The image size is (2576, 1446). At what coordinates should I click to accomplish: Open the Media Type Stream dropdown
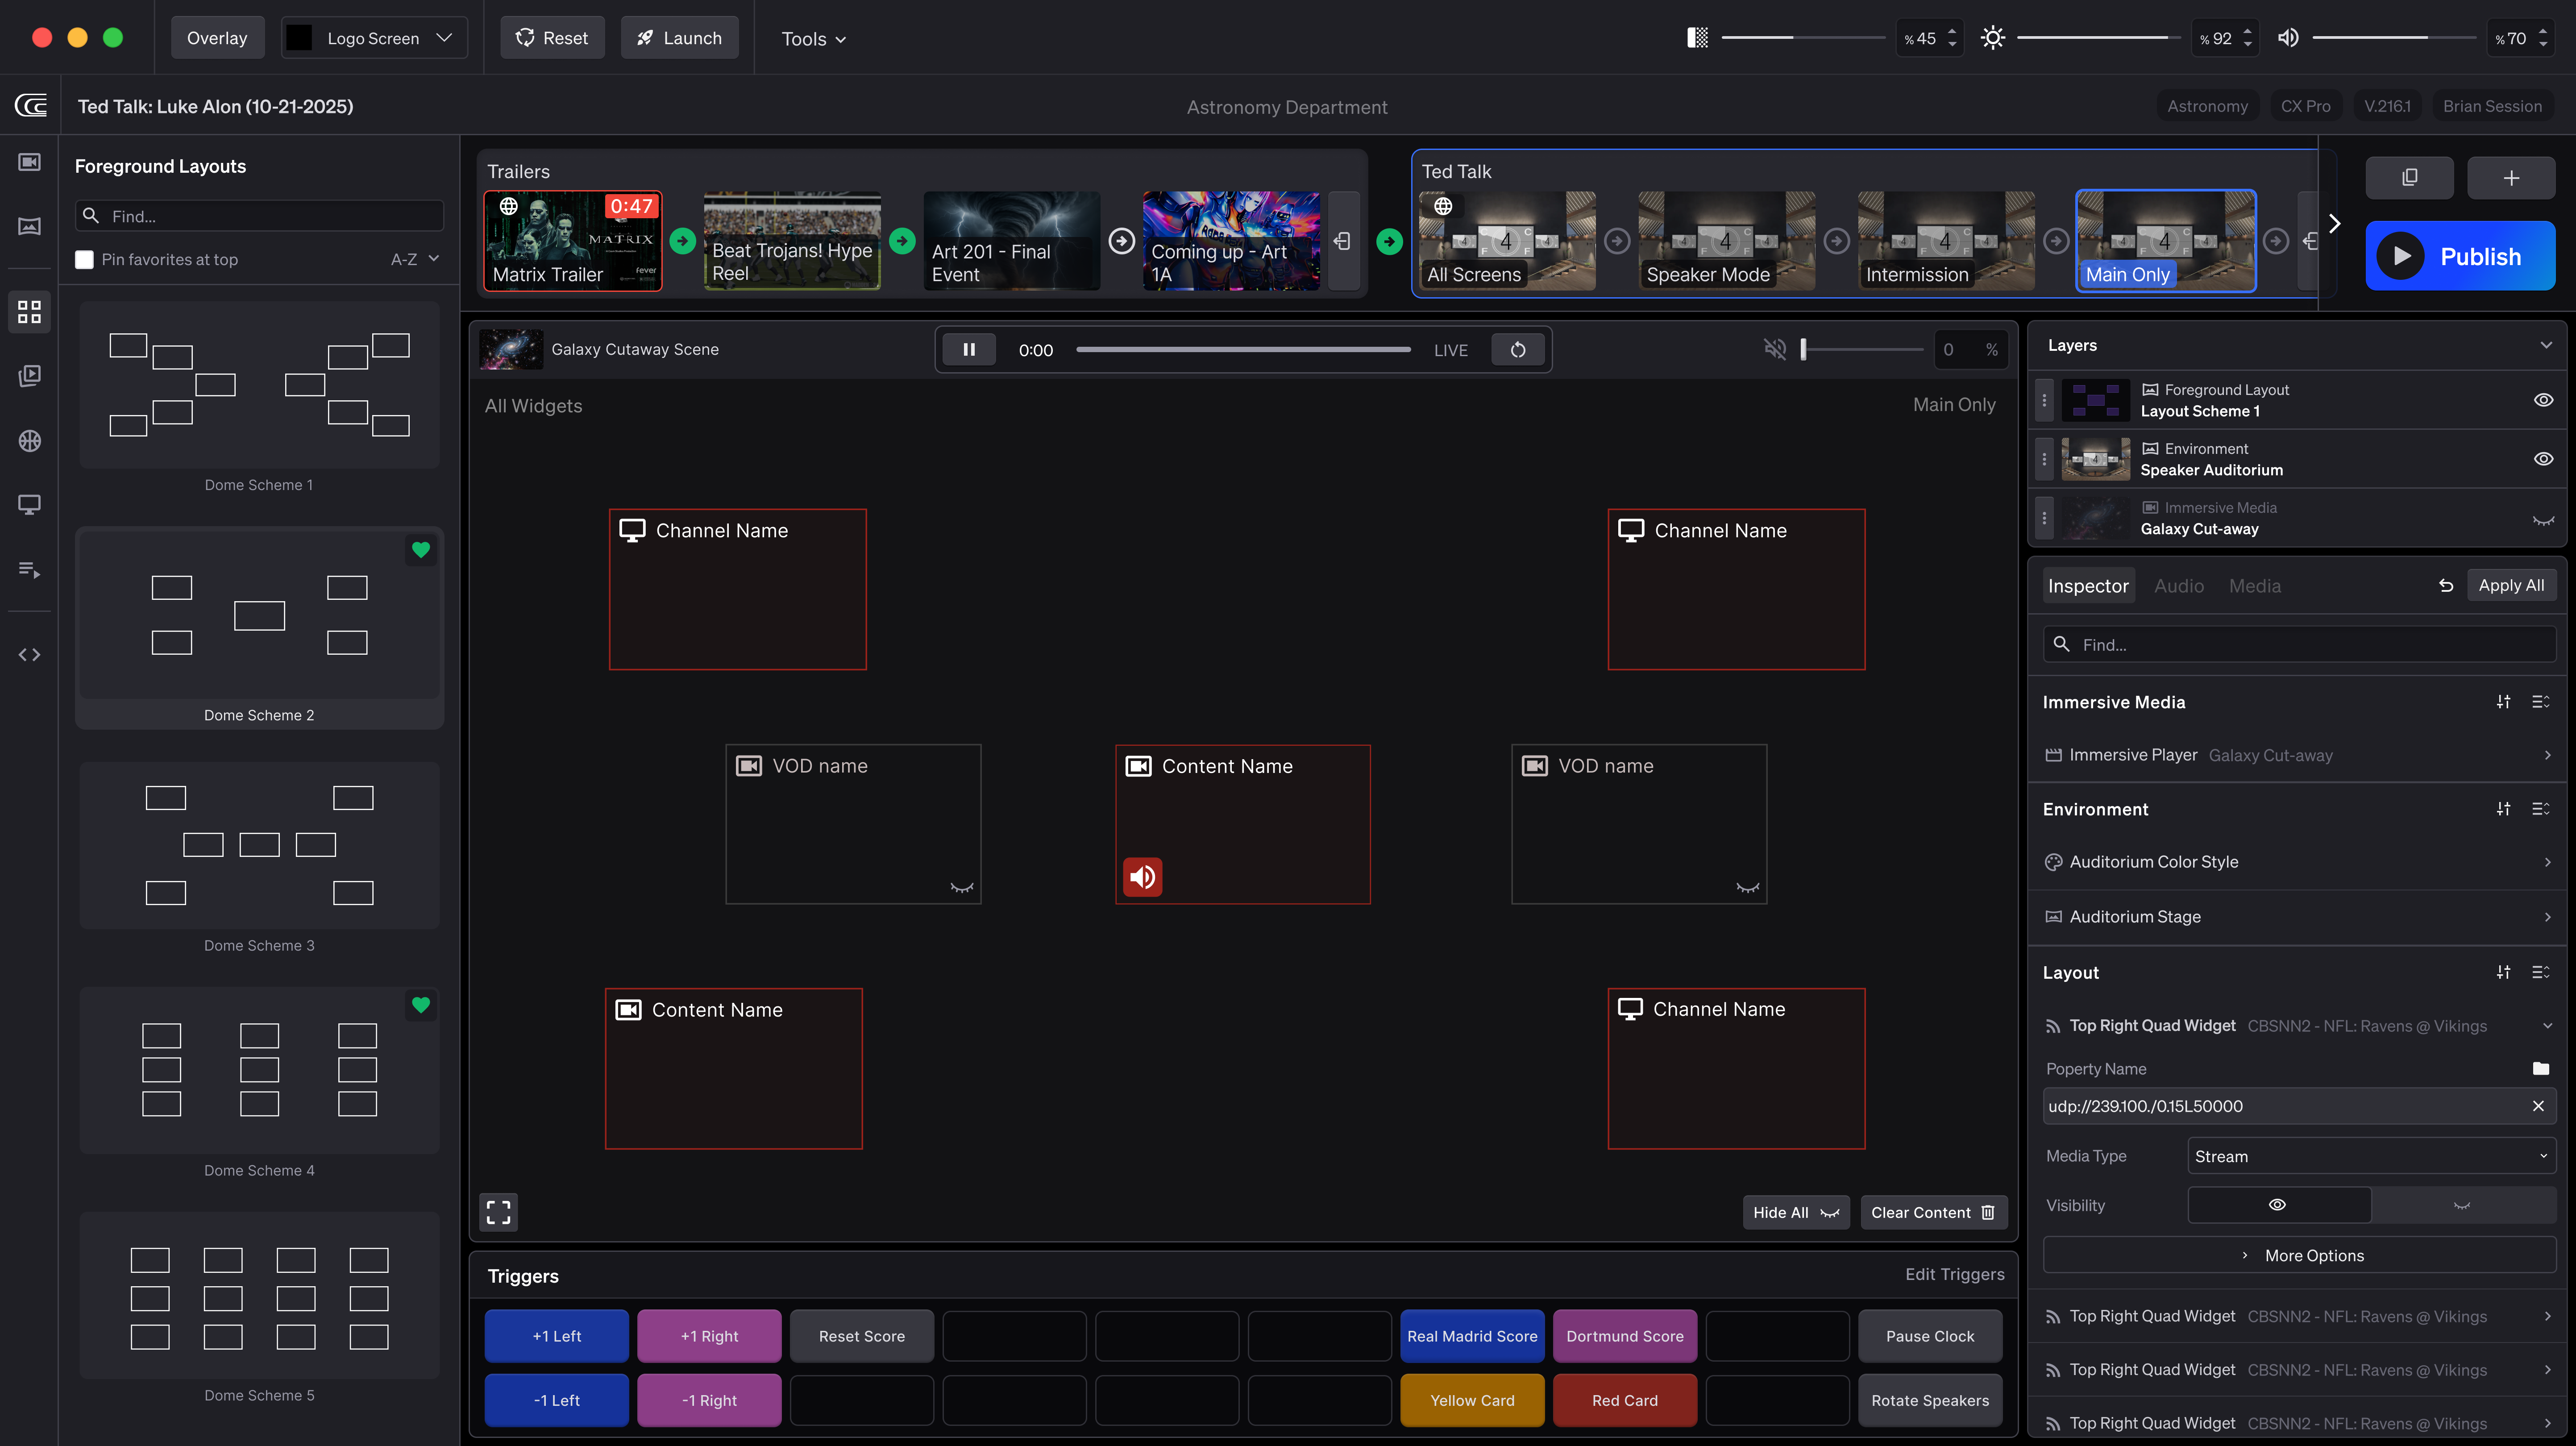pos(2370,1156)
